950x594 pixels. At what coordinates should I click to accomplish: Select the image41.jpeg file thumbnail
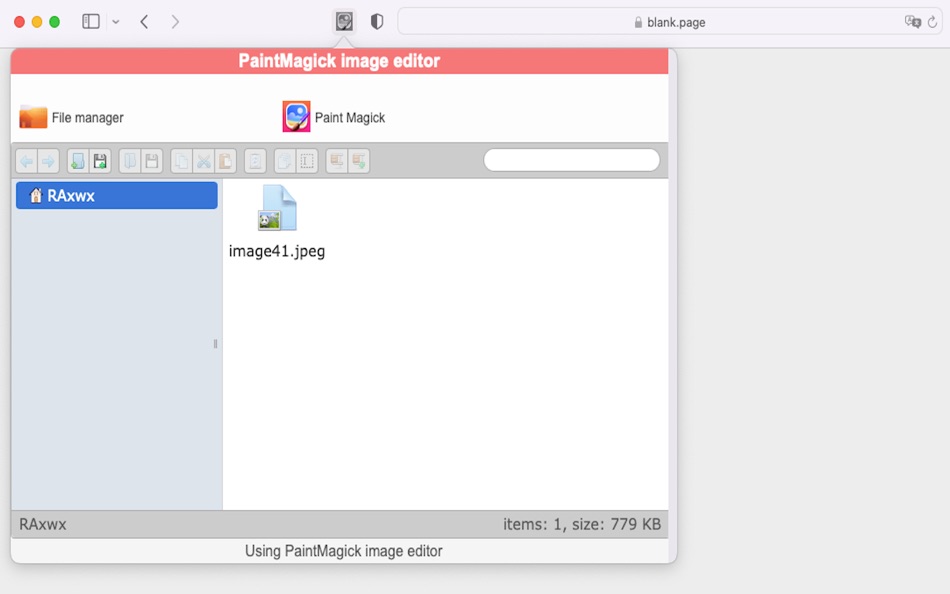click(277, 208)
